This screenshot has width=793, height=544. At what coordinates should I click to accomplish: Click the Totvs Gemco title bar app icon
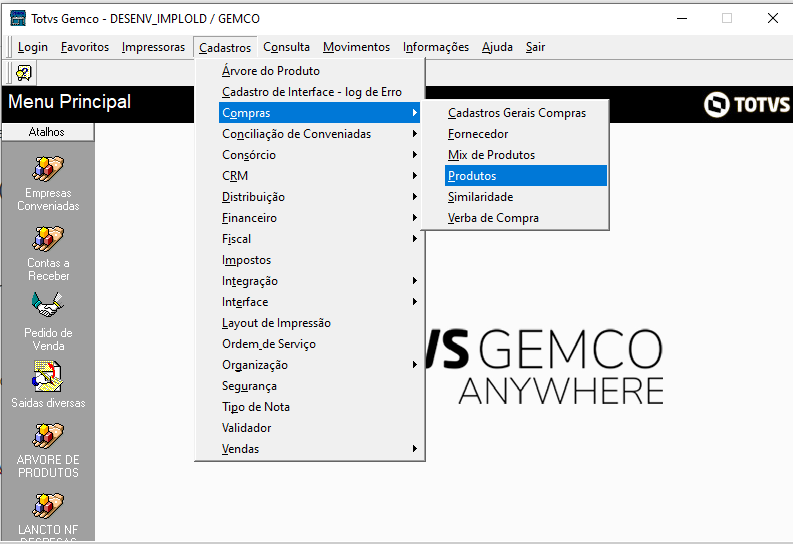[x=18, y=18]
